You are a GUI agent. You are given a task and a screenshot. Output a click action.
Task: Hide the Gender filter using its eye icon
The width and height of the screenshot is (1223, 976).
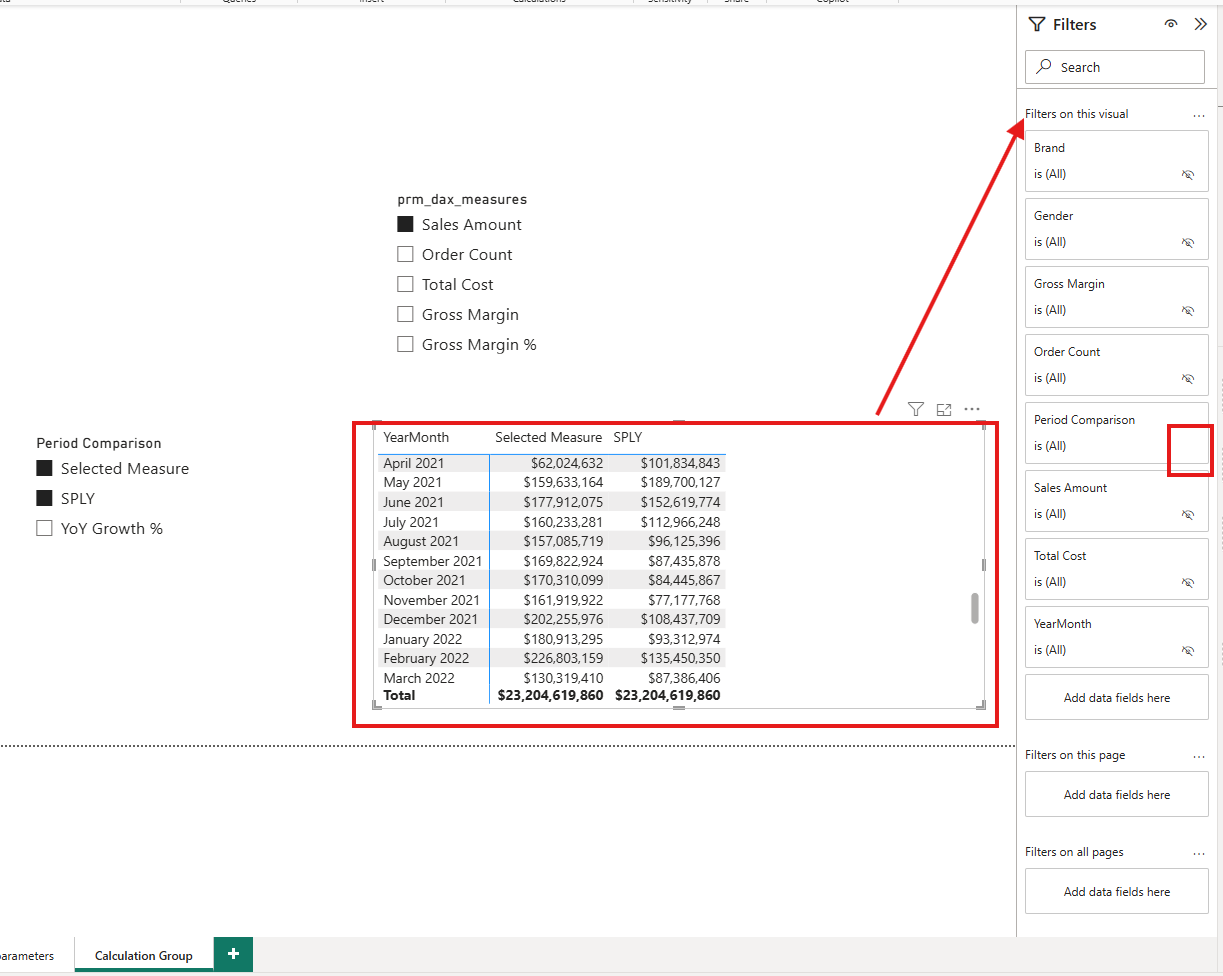click(x=1188, y=242)
